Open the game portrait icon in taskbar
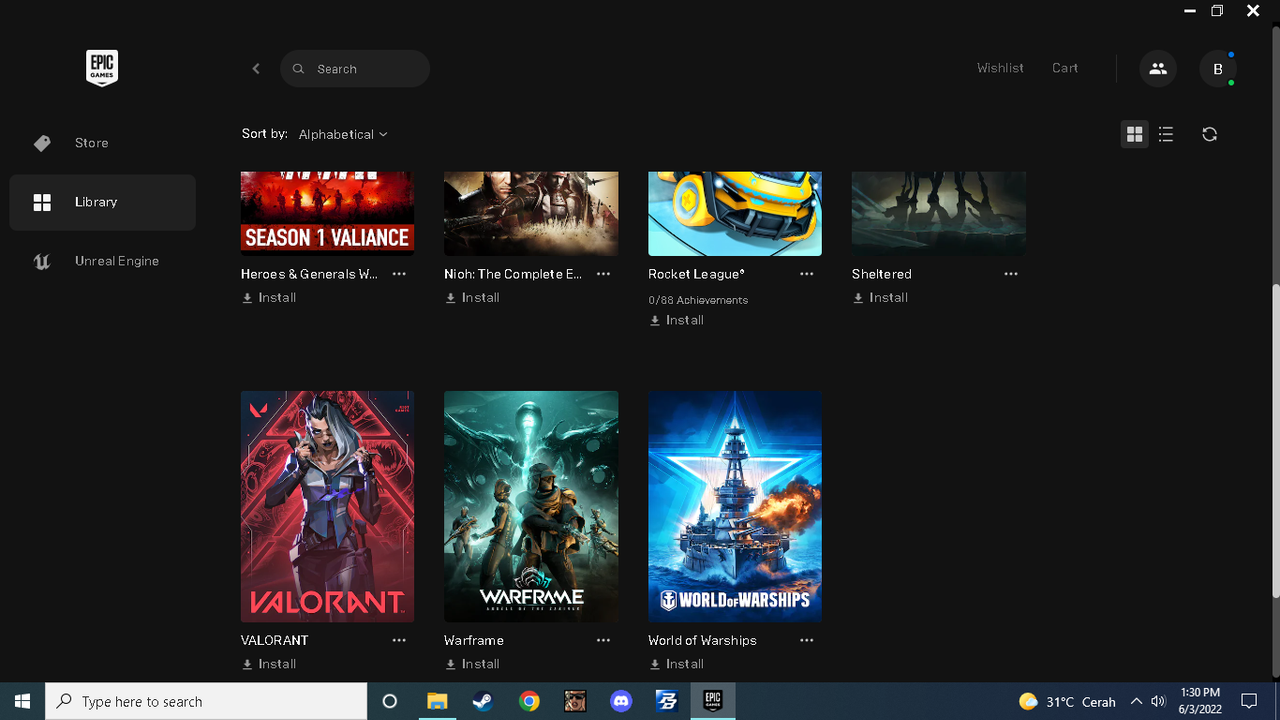 (575, 701)
